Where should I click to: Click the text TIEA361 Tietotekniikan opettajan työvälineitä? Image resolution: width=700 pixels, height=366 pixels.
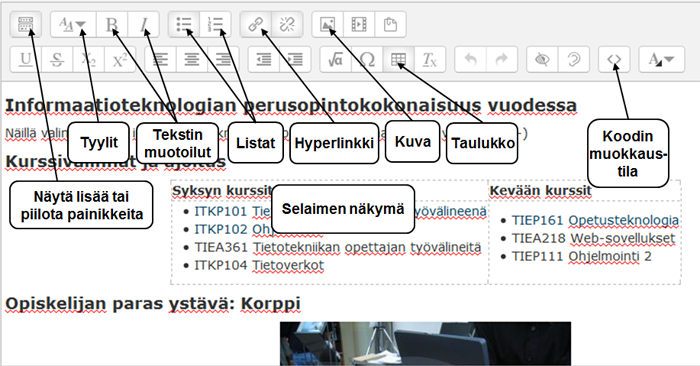(x=338, y=247)
